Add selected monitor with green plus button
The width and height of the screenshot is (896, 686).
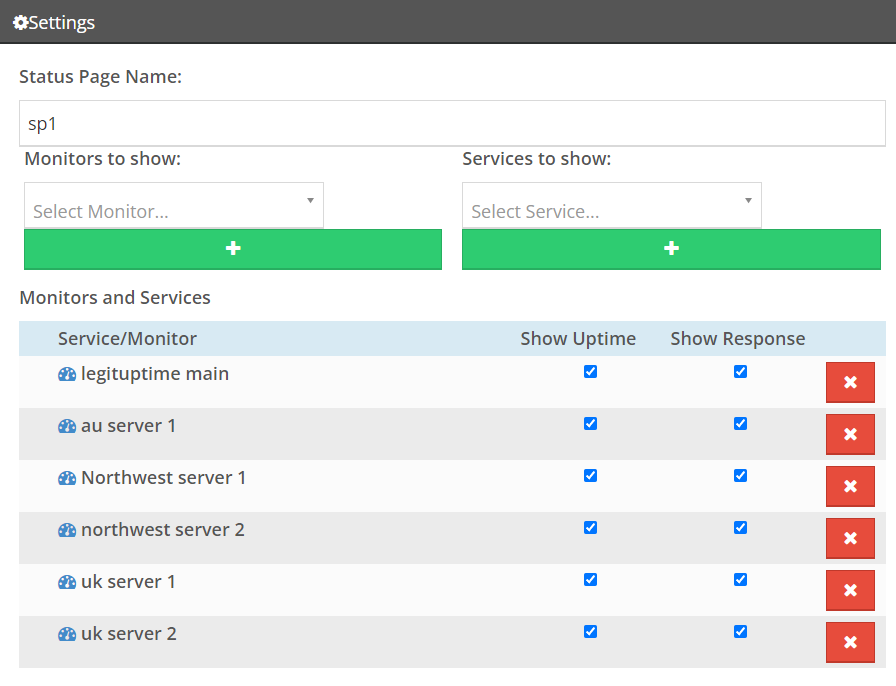(233, 249)
